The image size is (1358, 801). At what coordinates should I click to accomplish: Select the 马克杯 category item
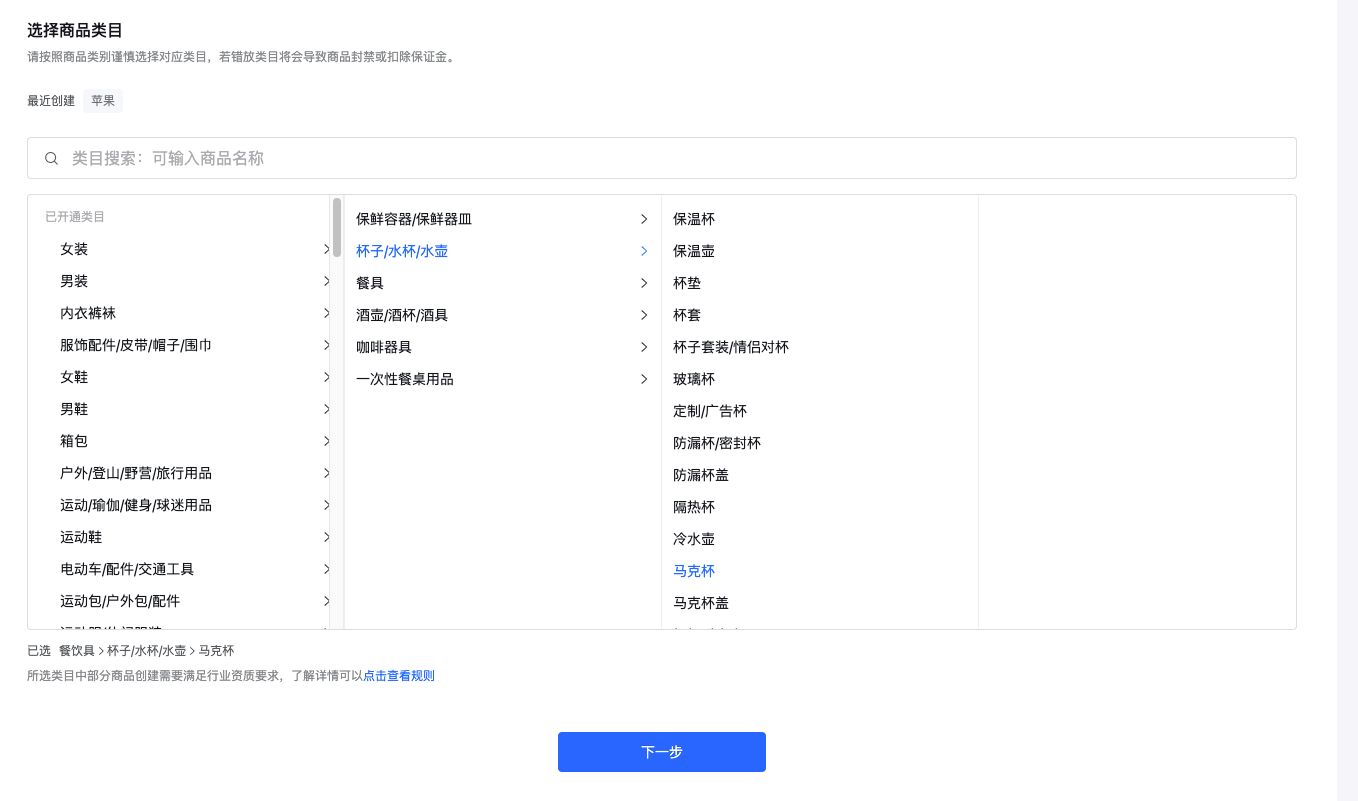pyautogui.click(x=694, y=571)
